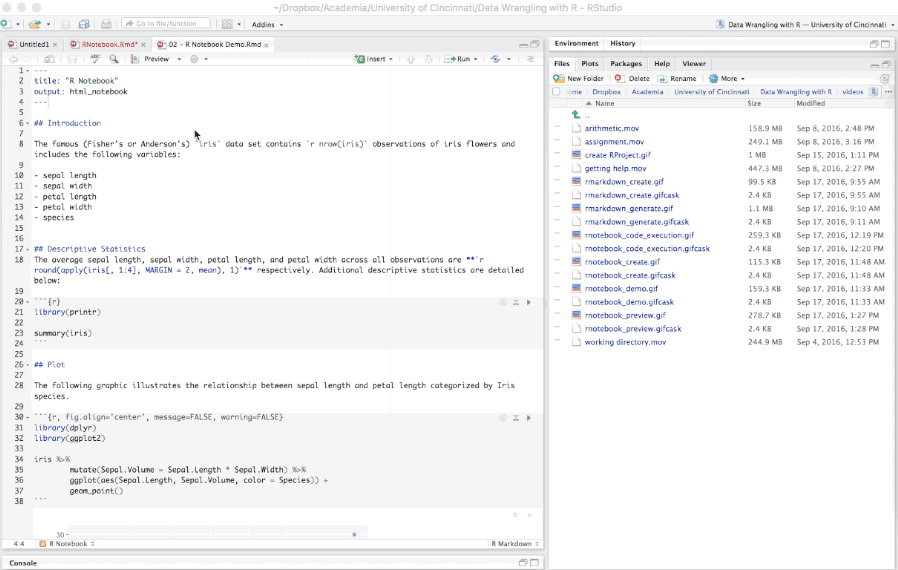Open chunk options for summary chunk
The height and width of the screenshot is (570, 898).
tap(503, 302)
